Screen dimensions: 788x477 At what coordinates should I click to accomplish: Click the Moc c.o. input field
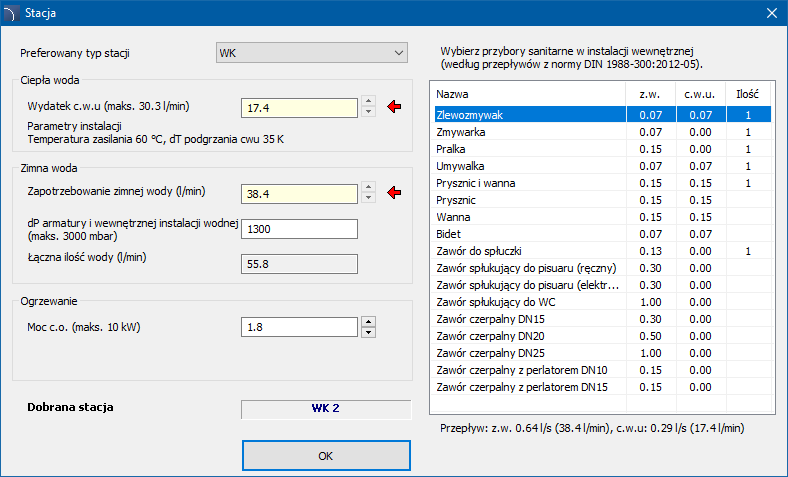pos(299,327)
